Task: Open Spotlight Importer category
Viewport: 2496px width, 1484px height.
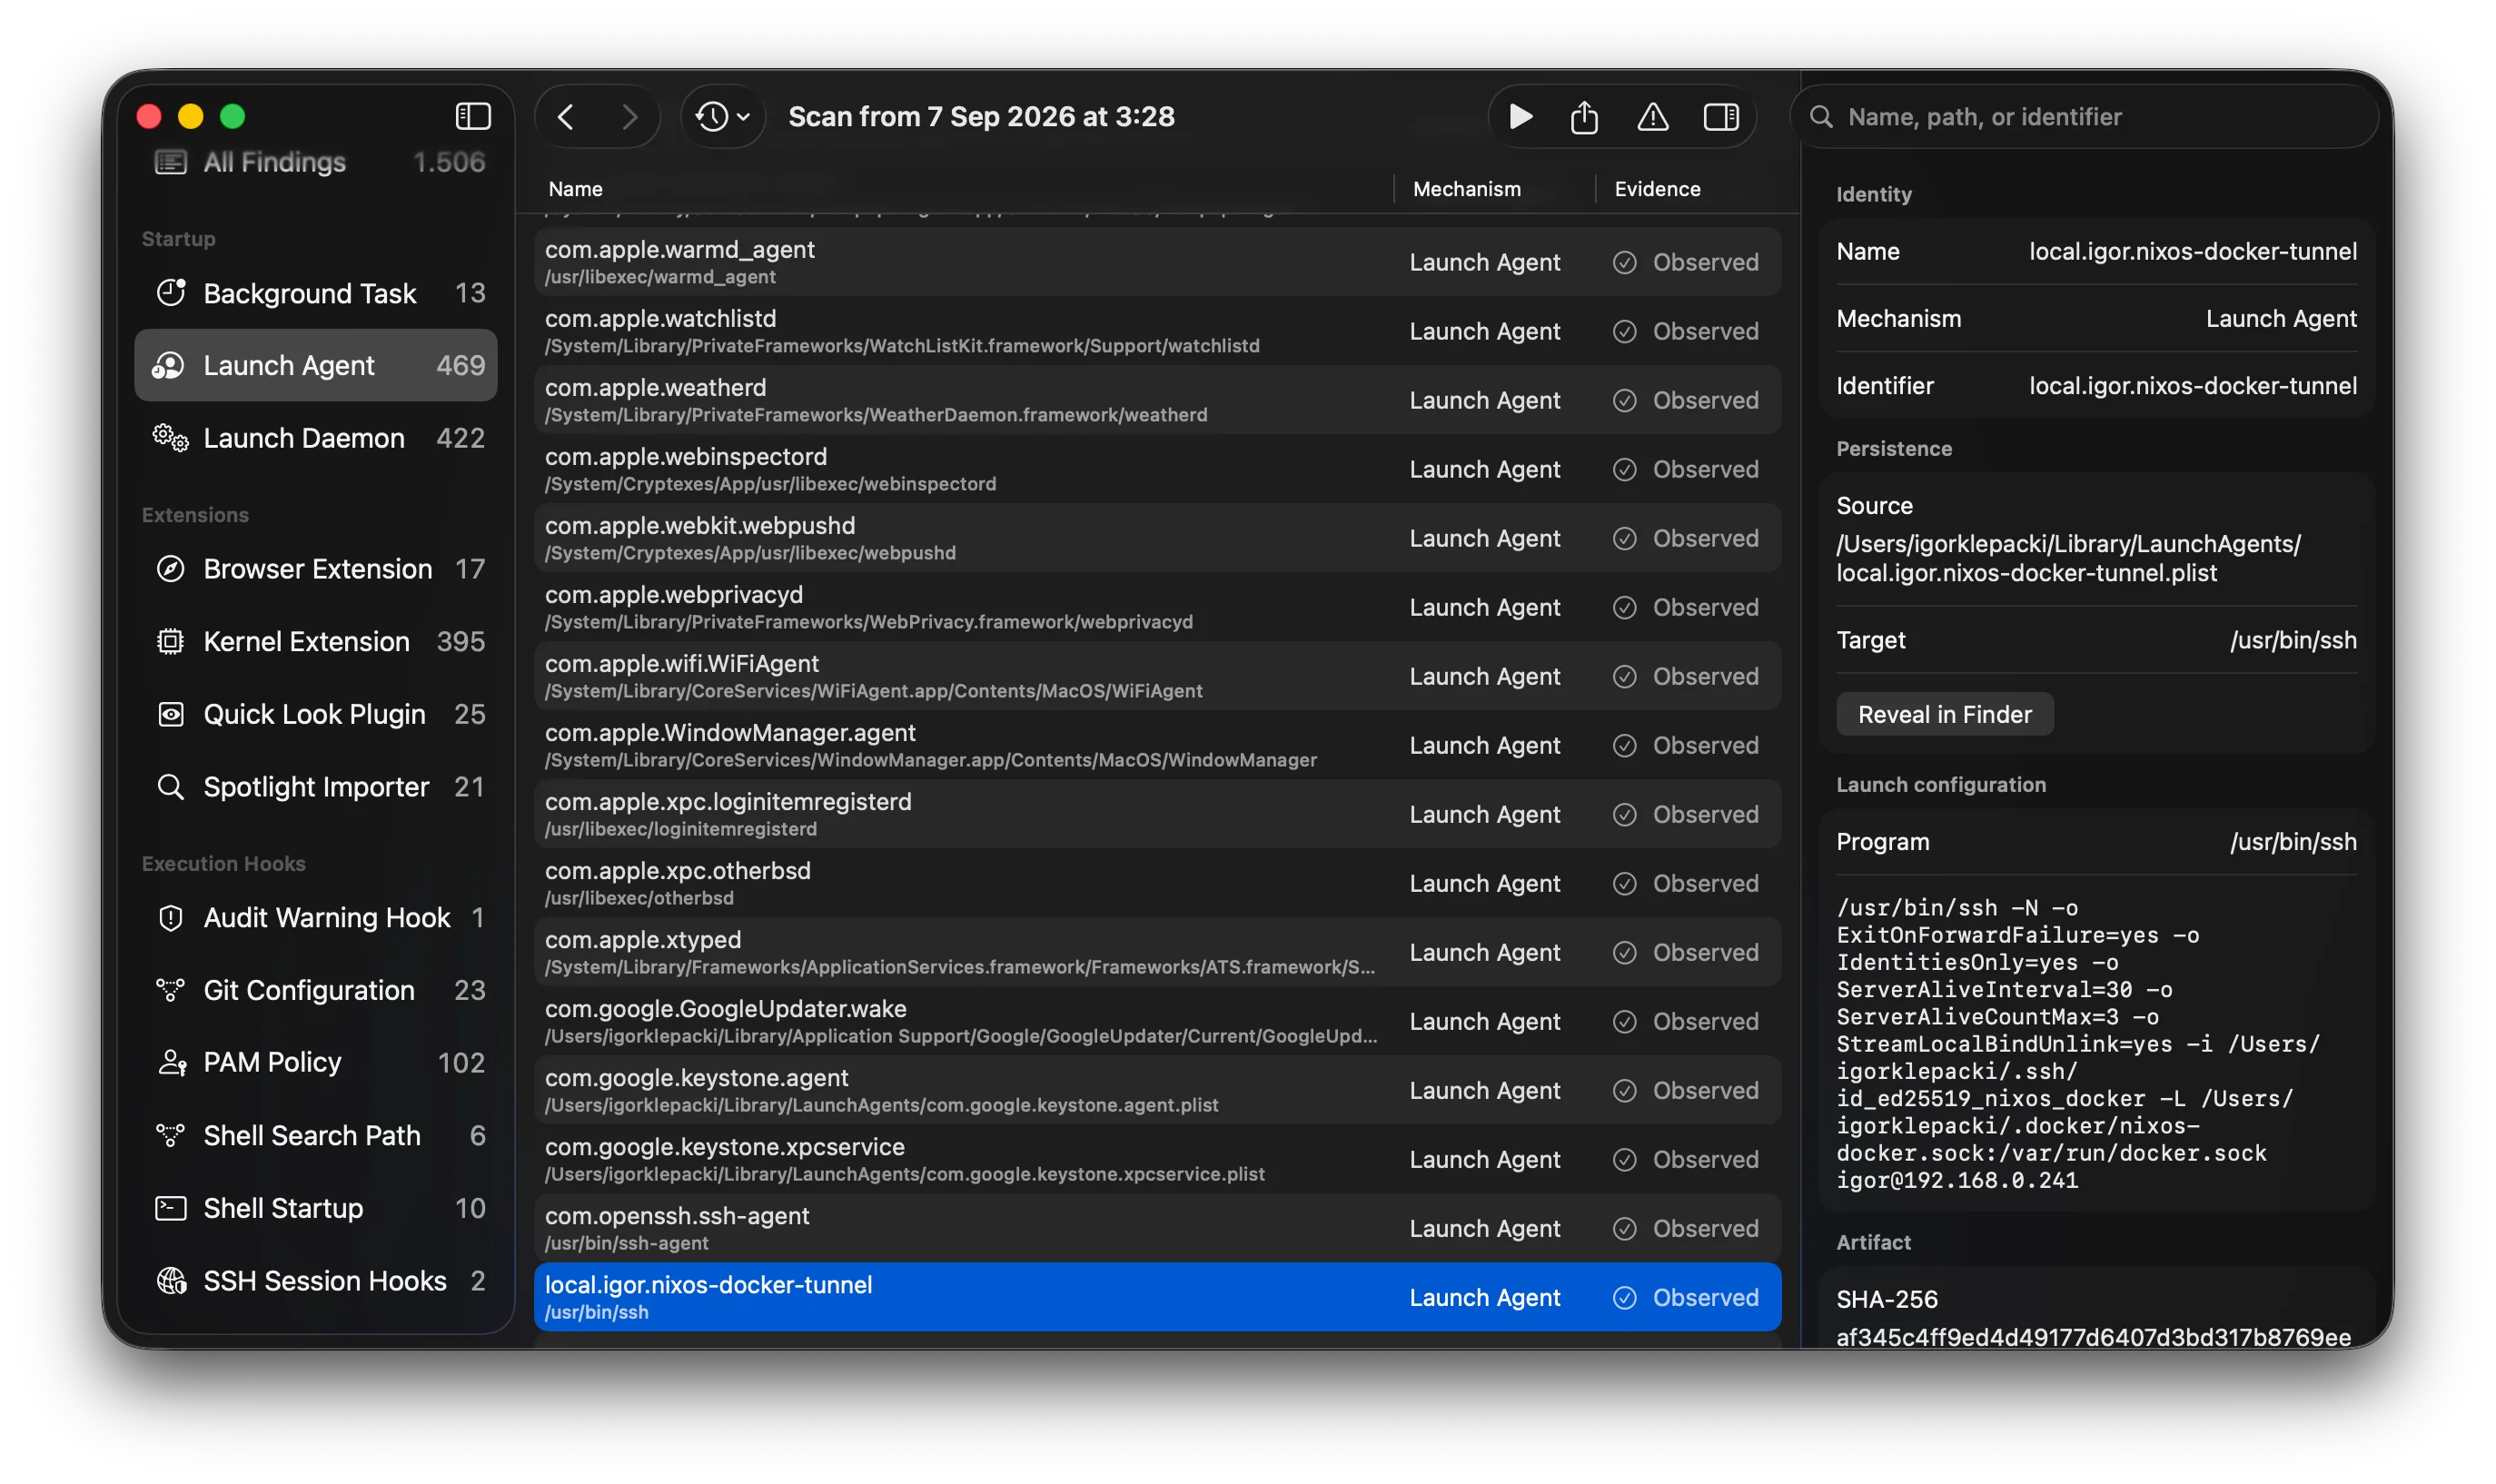Action: tap(316, 787)
